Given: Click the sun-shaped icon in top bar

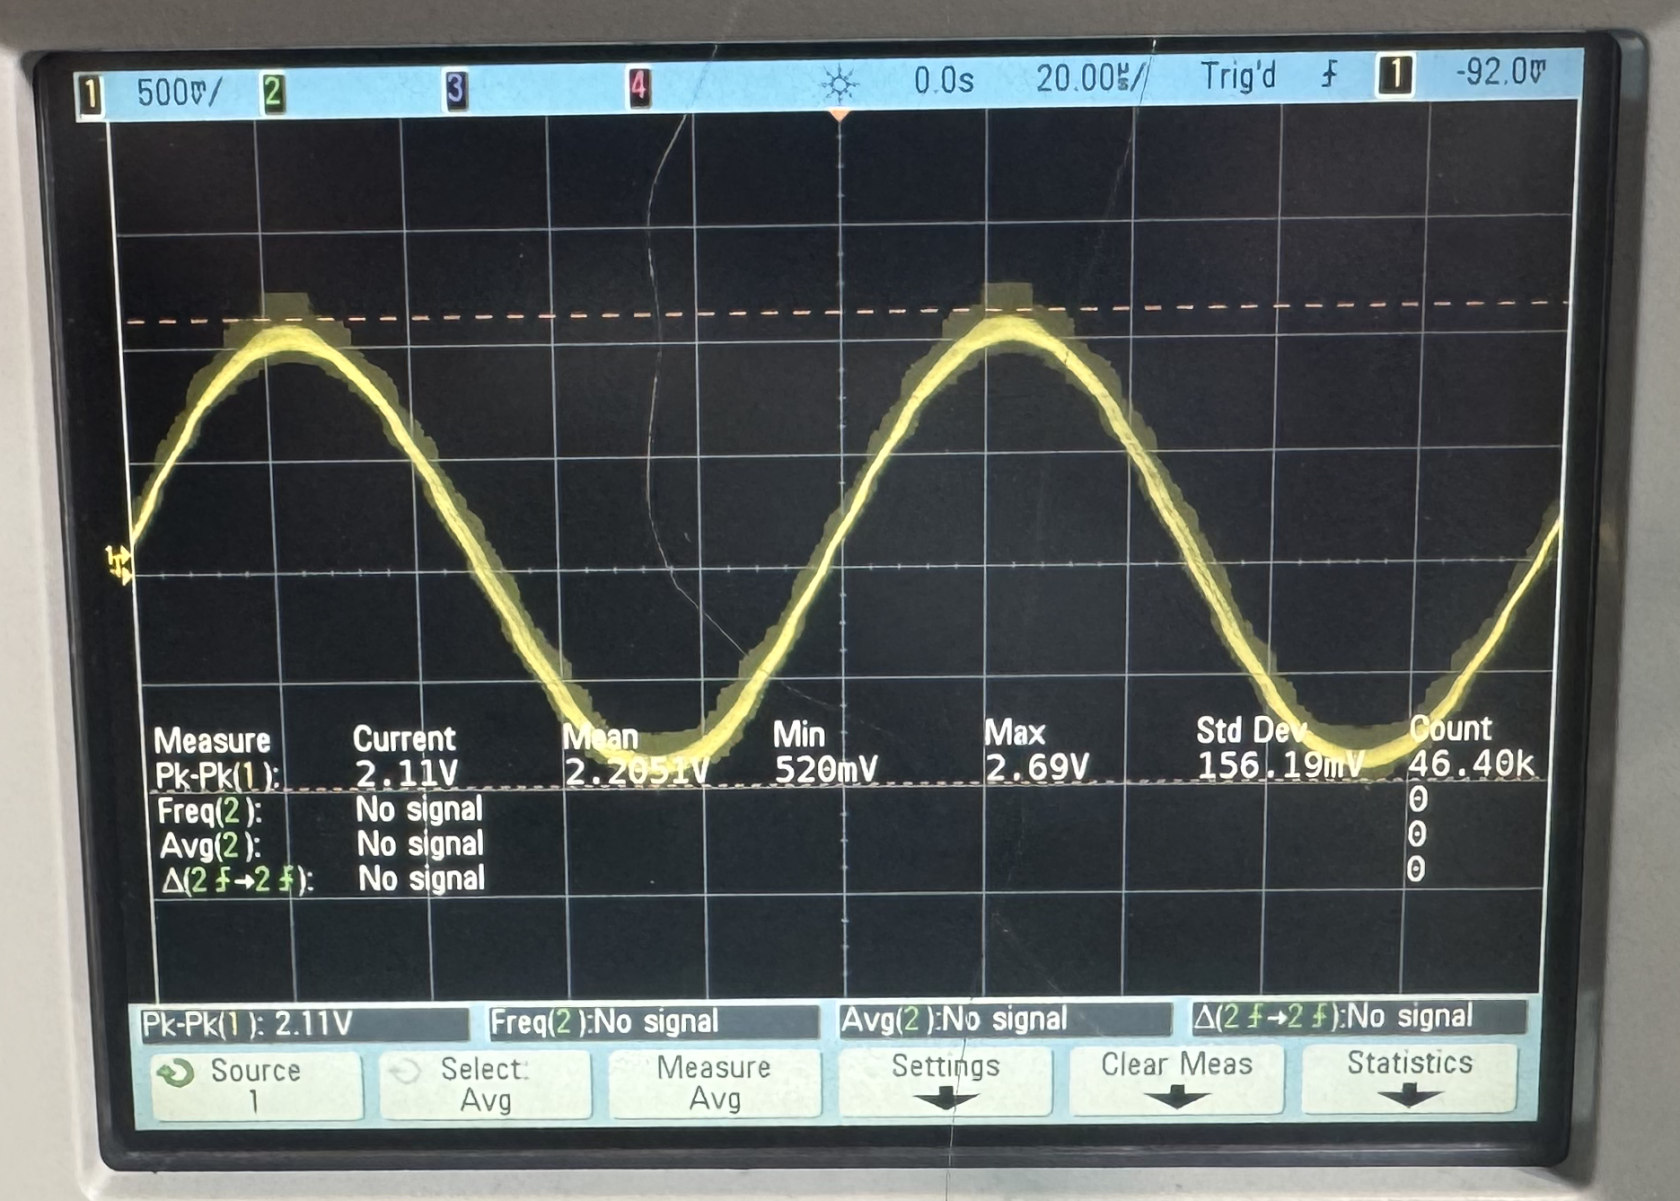Looking at the screenshot, I should (x=839, y=85).
